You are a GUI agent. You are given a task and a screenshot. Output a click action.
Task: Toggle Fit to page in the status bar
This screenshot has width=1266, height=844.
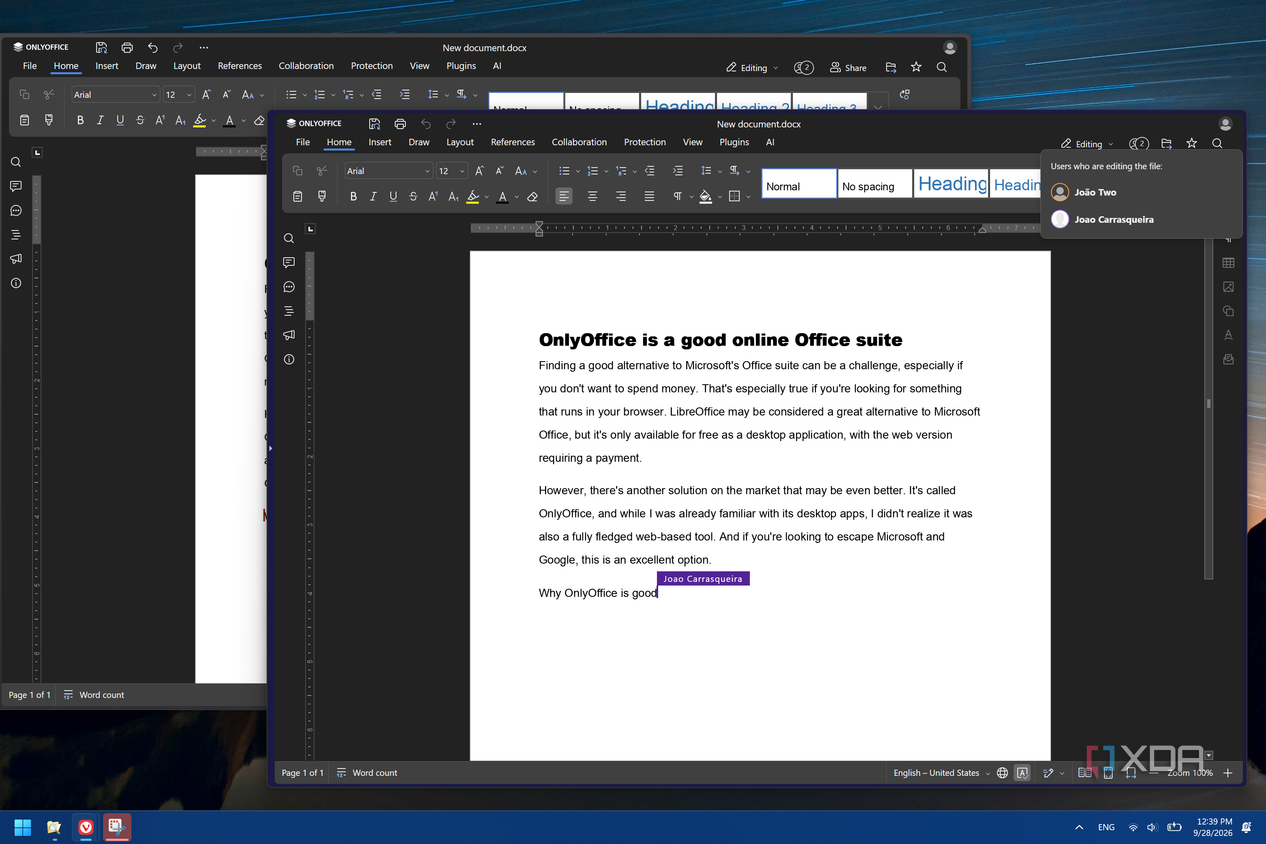1108,773
